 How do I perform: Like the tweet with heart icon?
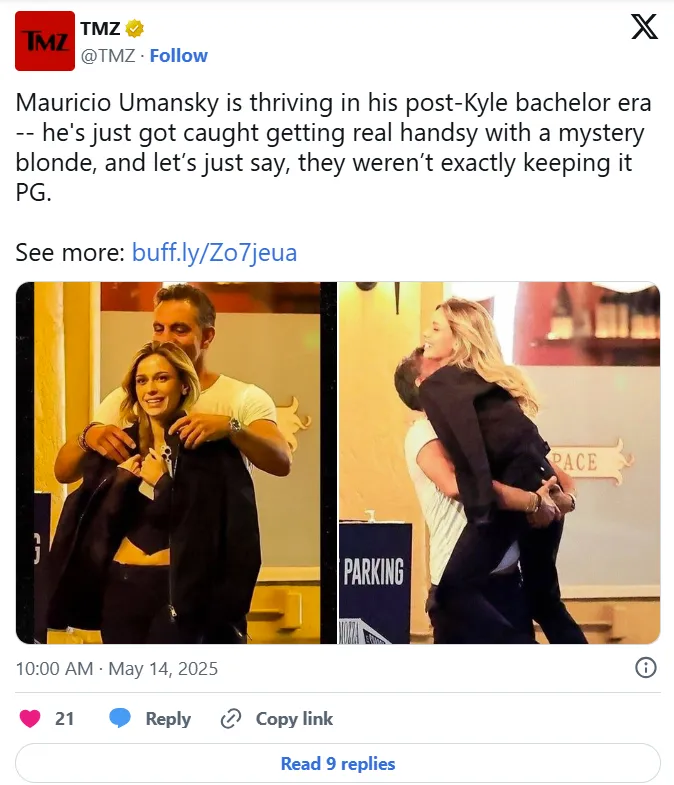click(x=30, y=718)
